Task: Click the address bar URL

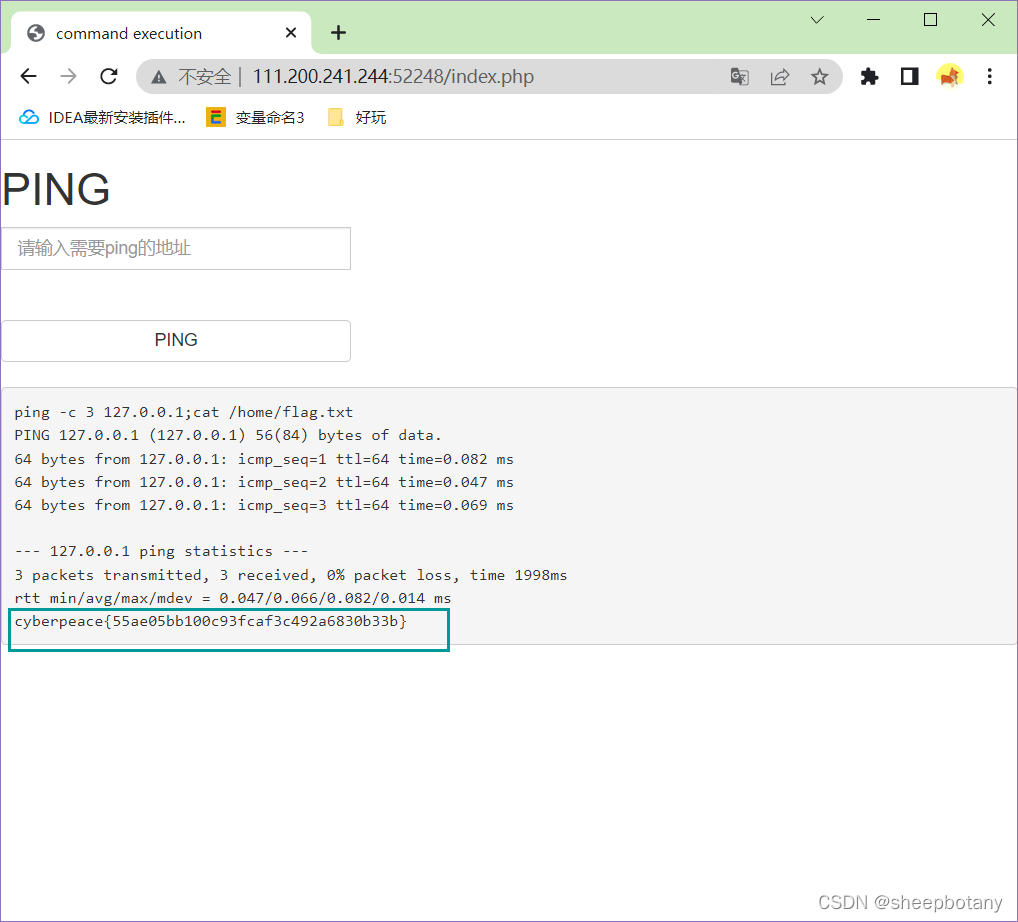Action: pyautogui.click(x=393, y=77)
